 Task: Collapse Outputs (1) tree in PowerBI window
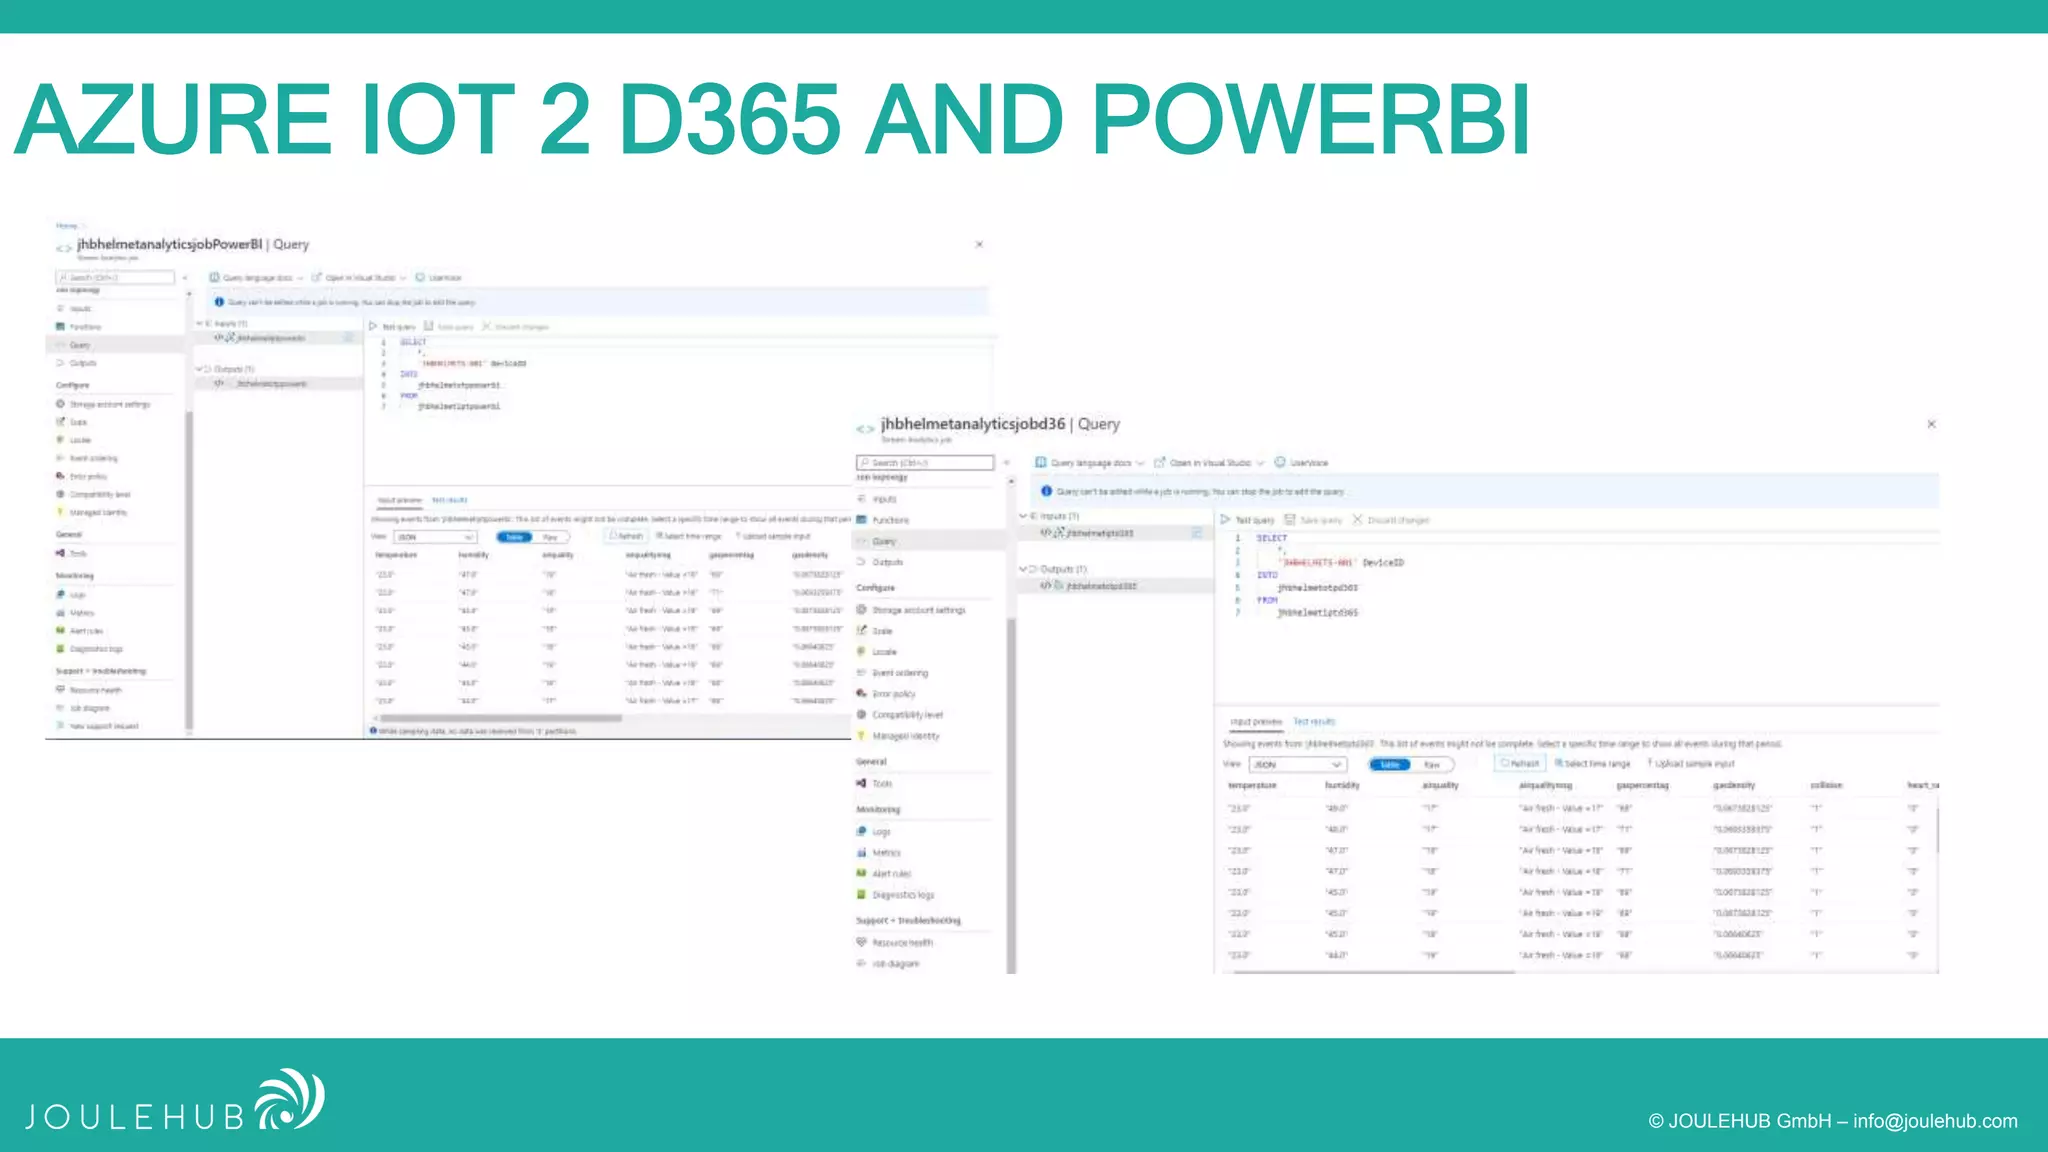pos(199,369)
